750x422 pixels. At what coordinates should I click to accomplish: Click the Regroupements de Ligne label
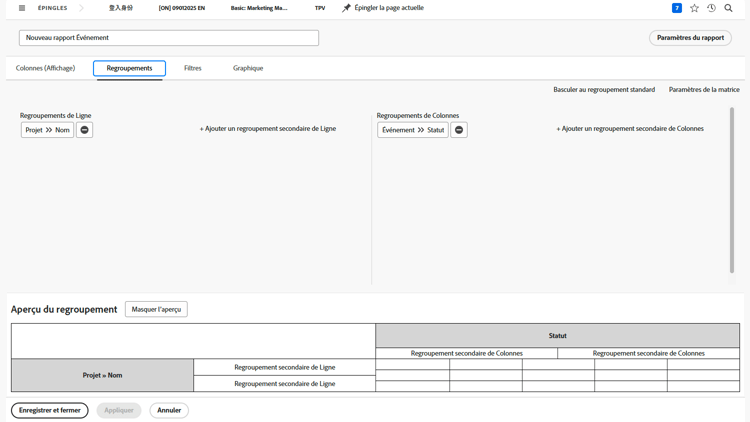55,115
